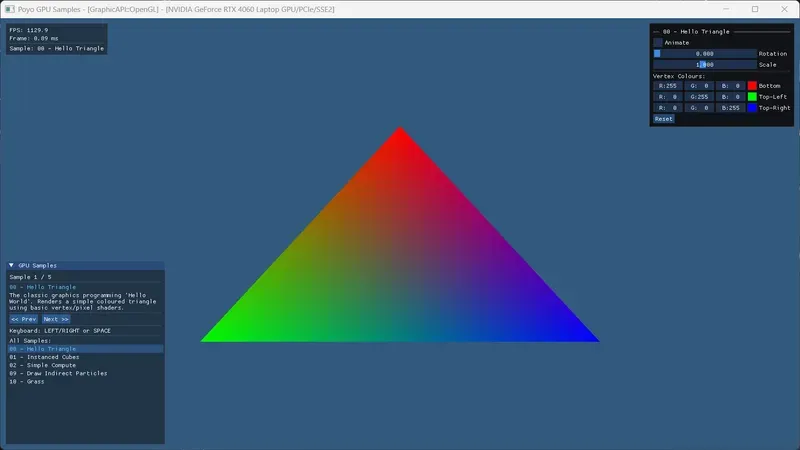The height and width of the screenshot is (450, 800).
Task: Edit Bottom vertex green value field
Action: click(699, 86)
